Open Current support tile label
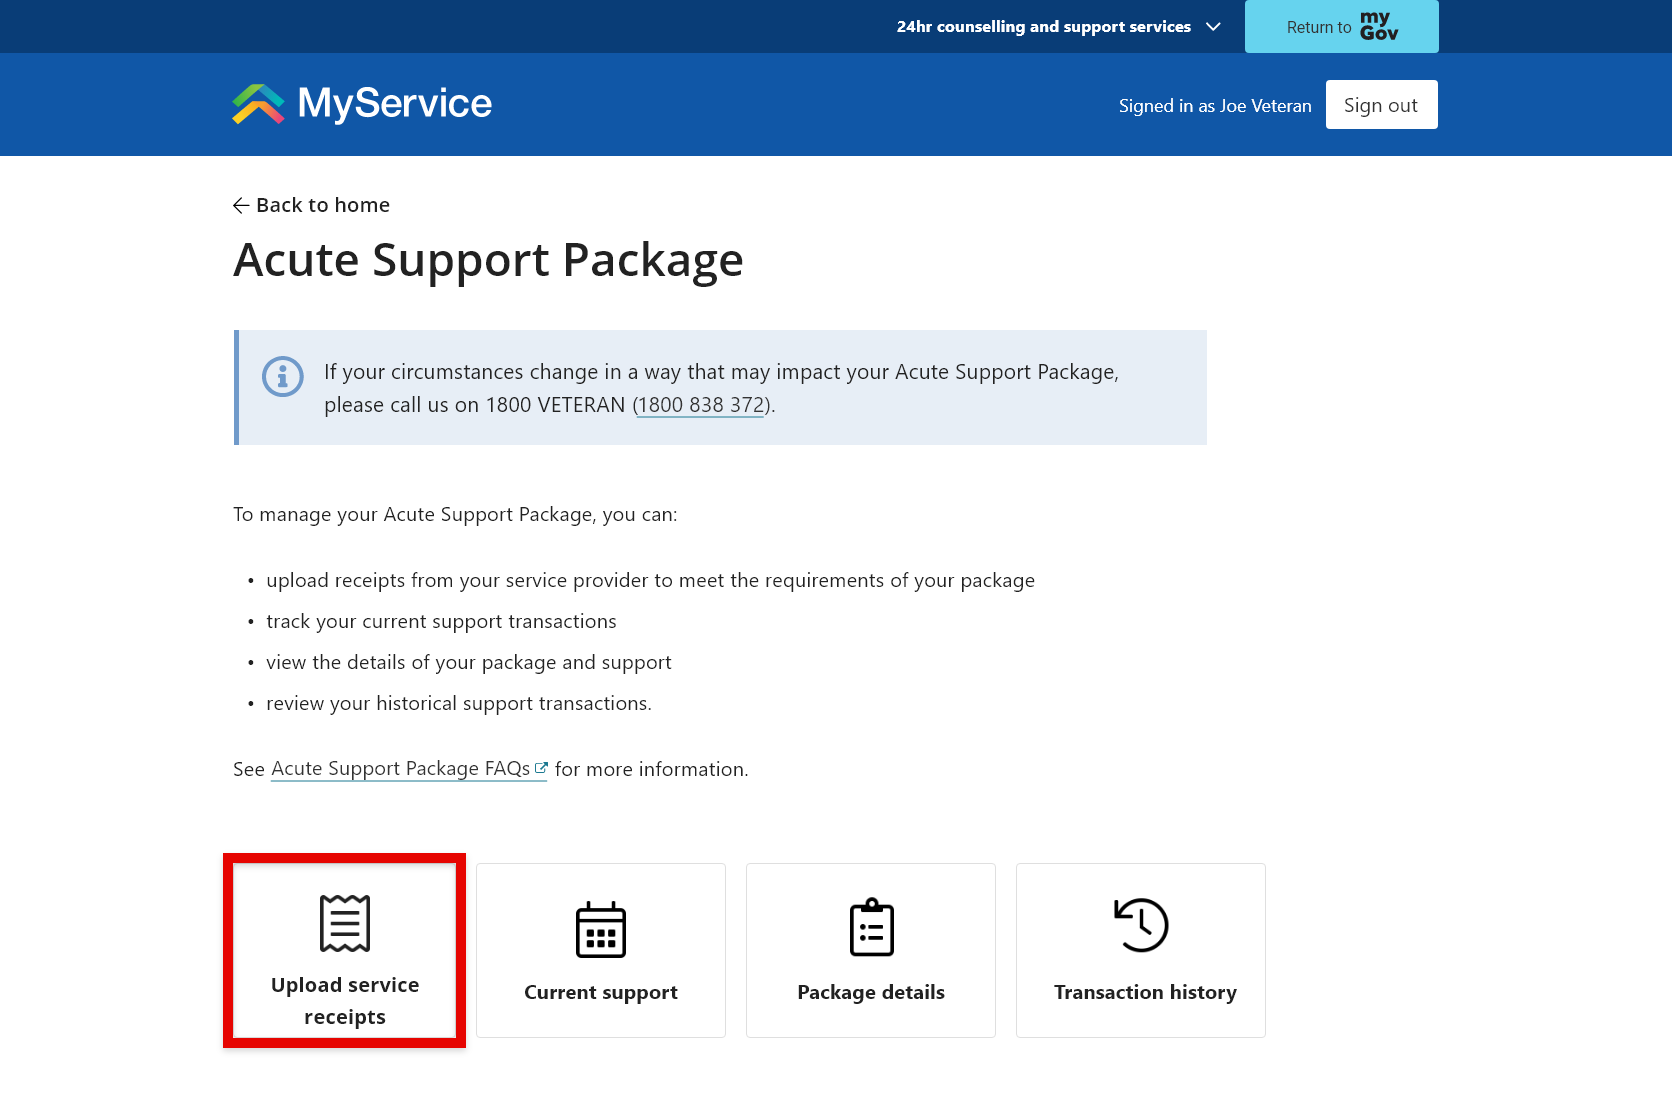 pos(601,992)
